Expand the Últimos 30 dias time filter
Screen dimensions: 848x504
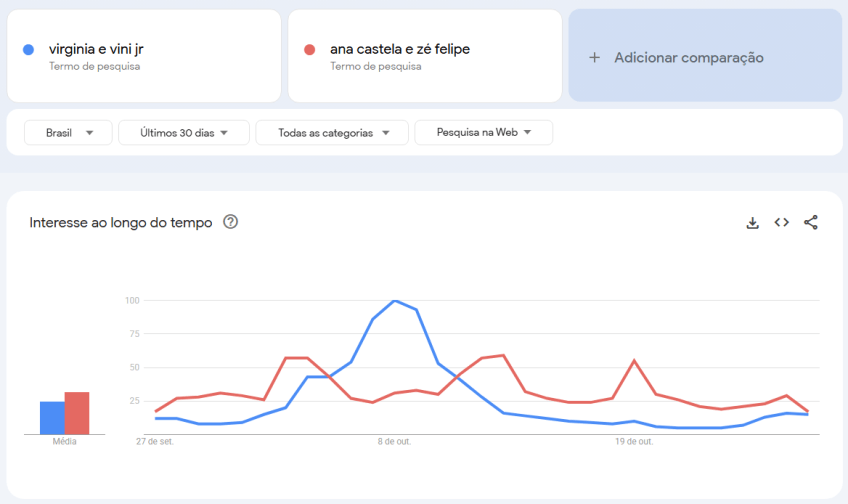tap(184, 133)
